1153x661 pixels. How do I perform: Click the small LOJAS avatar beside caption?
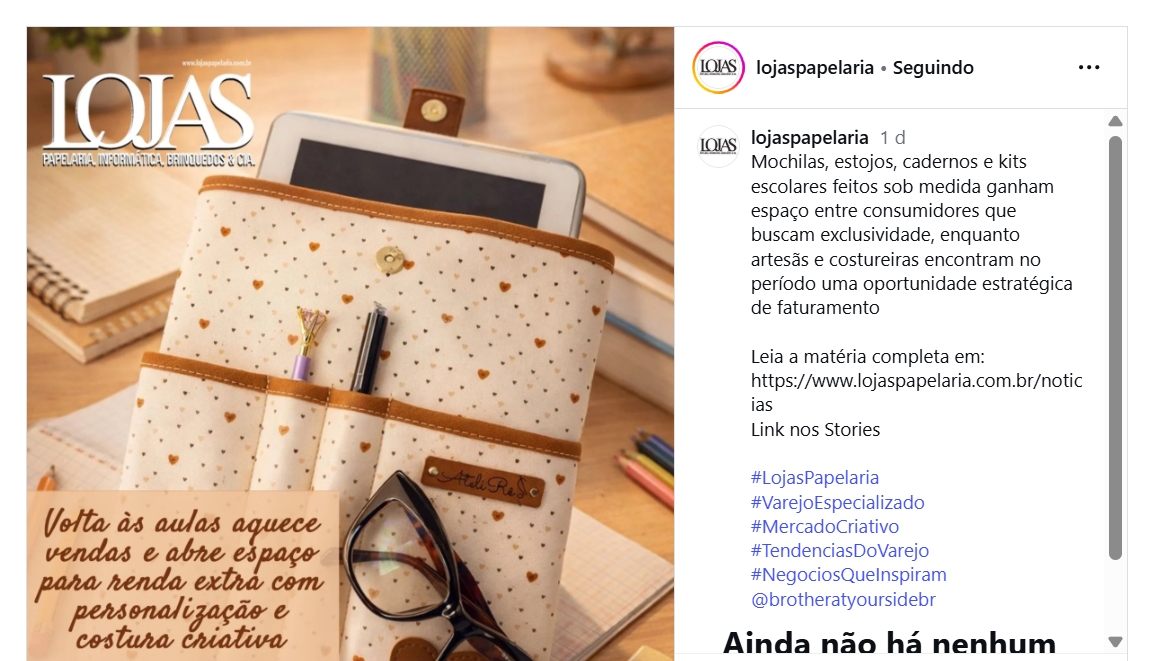[718, 146]
